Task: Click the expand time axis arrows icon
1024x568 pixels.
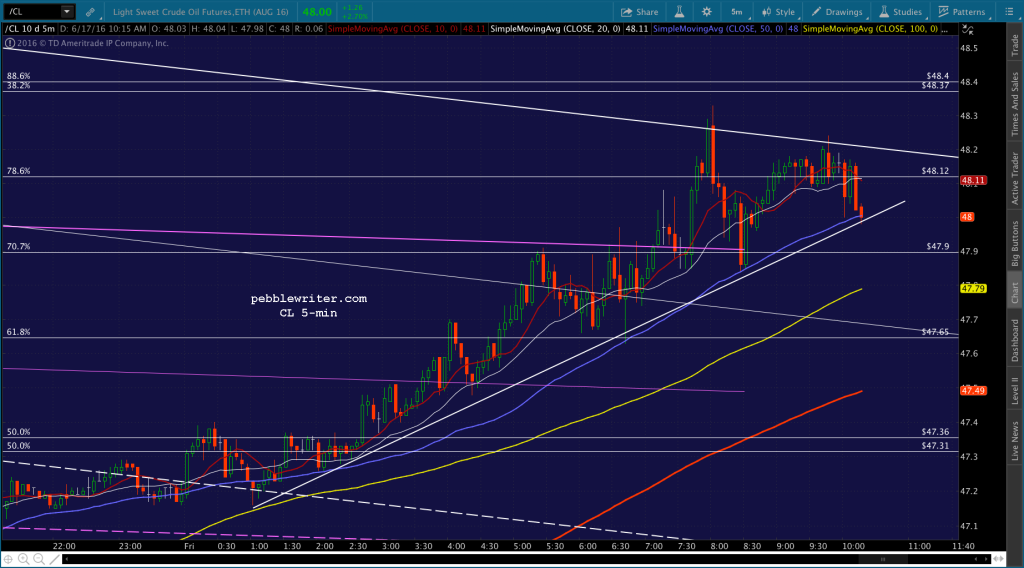Action: [x=998, y=559]
